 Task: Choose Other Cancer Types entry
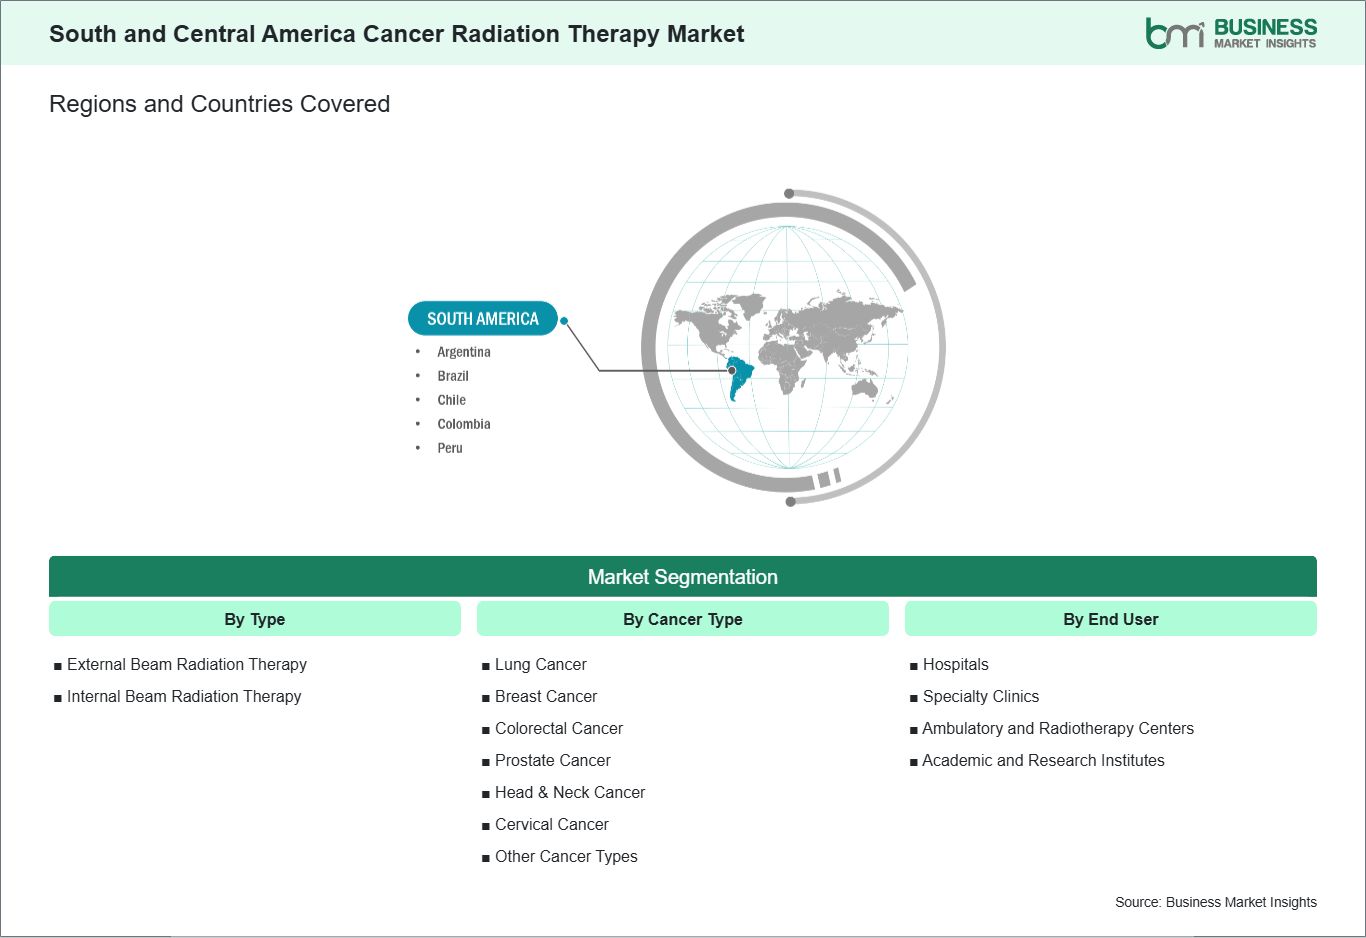coord(565,857)
